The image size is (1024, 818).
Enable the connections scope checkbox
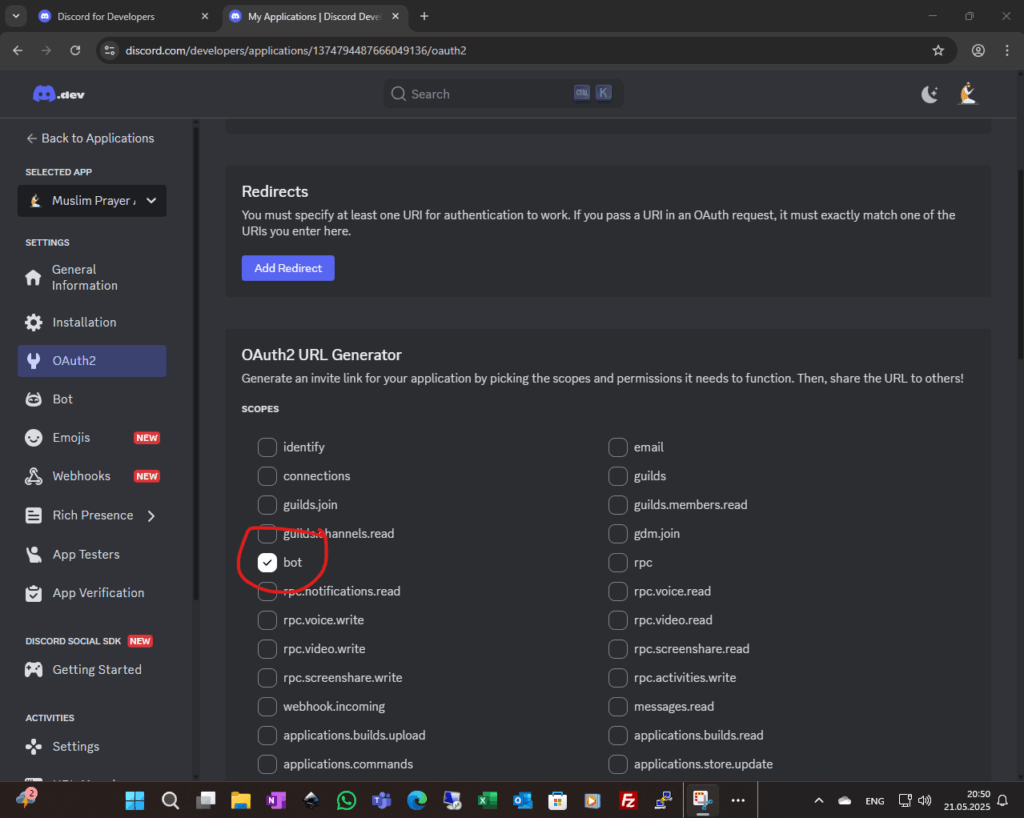click(267, 476)
